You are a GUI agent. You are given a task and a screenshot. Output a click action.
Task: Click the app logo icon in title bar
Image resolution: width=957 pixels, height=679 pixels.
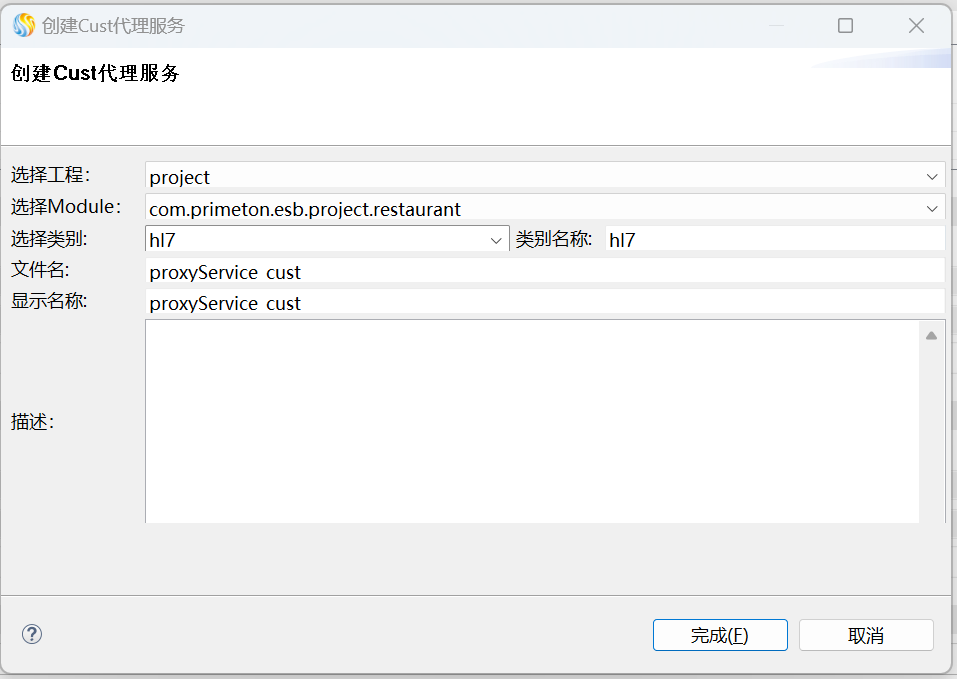(23, 26)
